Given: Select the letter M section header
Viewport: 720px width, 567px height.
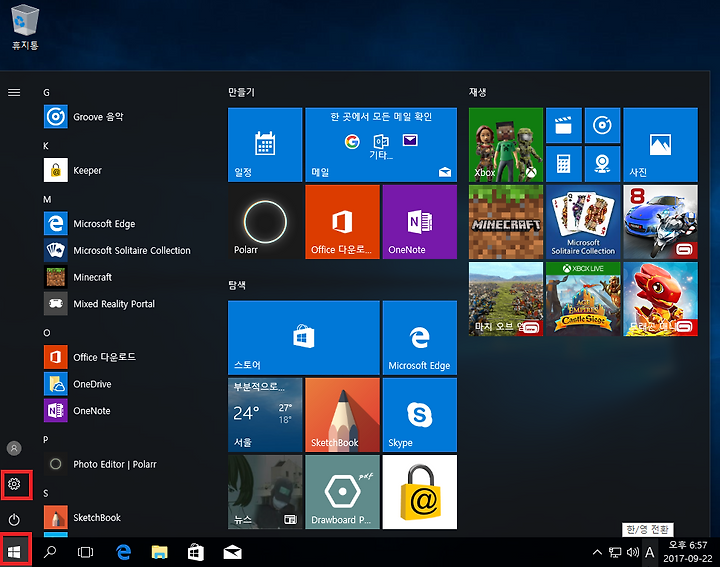Looking at the screenshot, I should point(47,199).
